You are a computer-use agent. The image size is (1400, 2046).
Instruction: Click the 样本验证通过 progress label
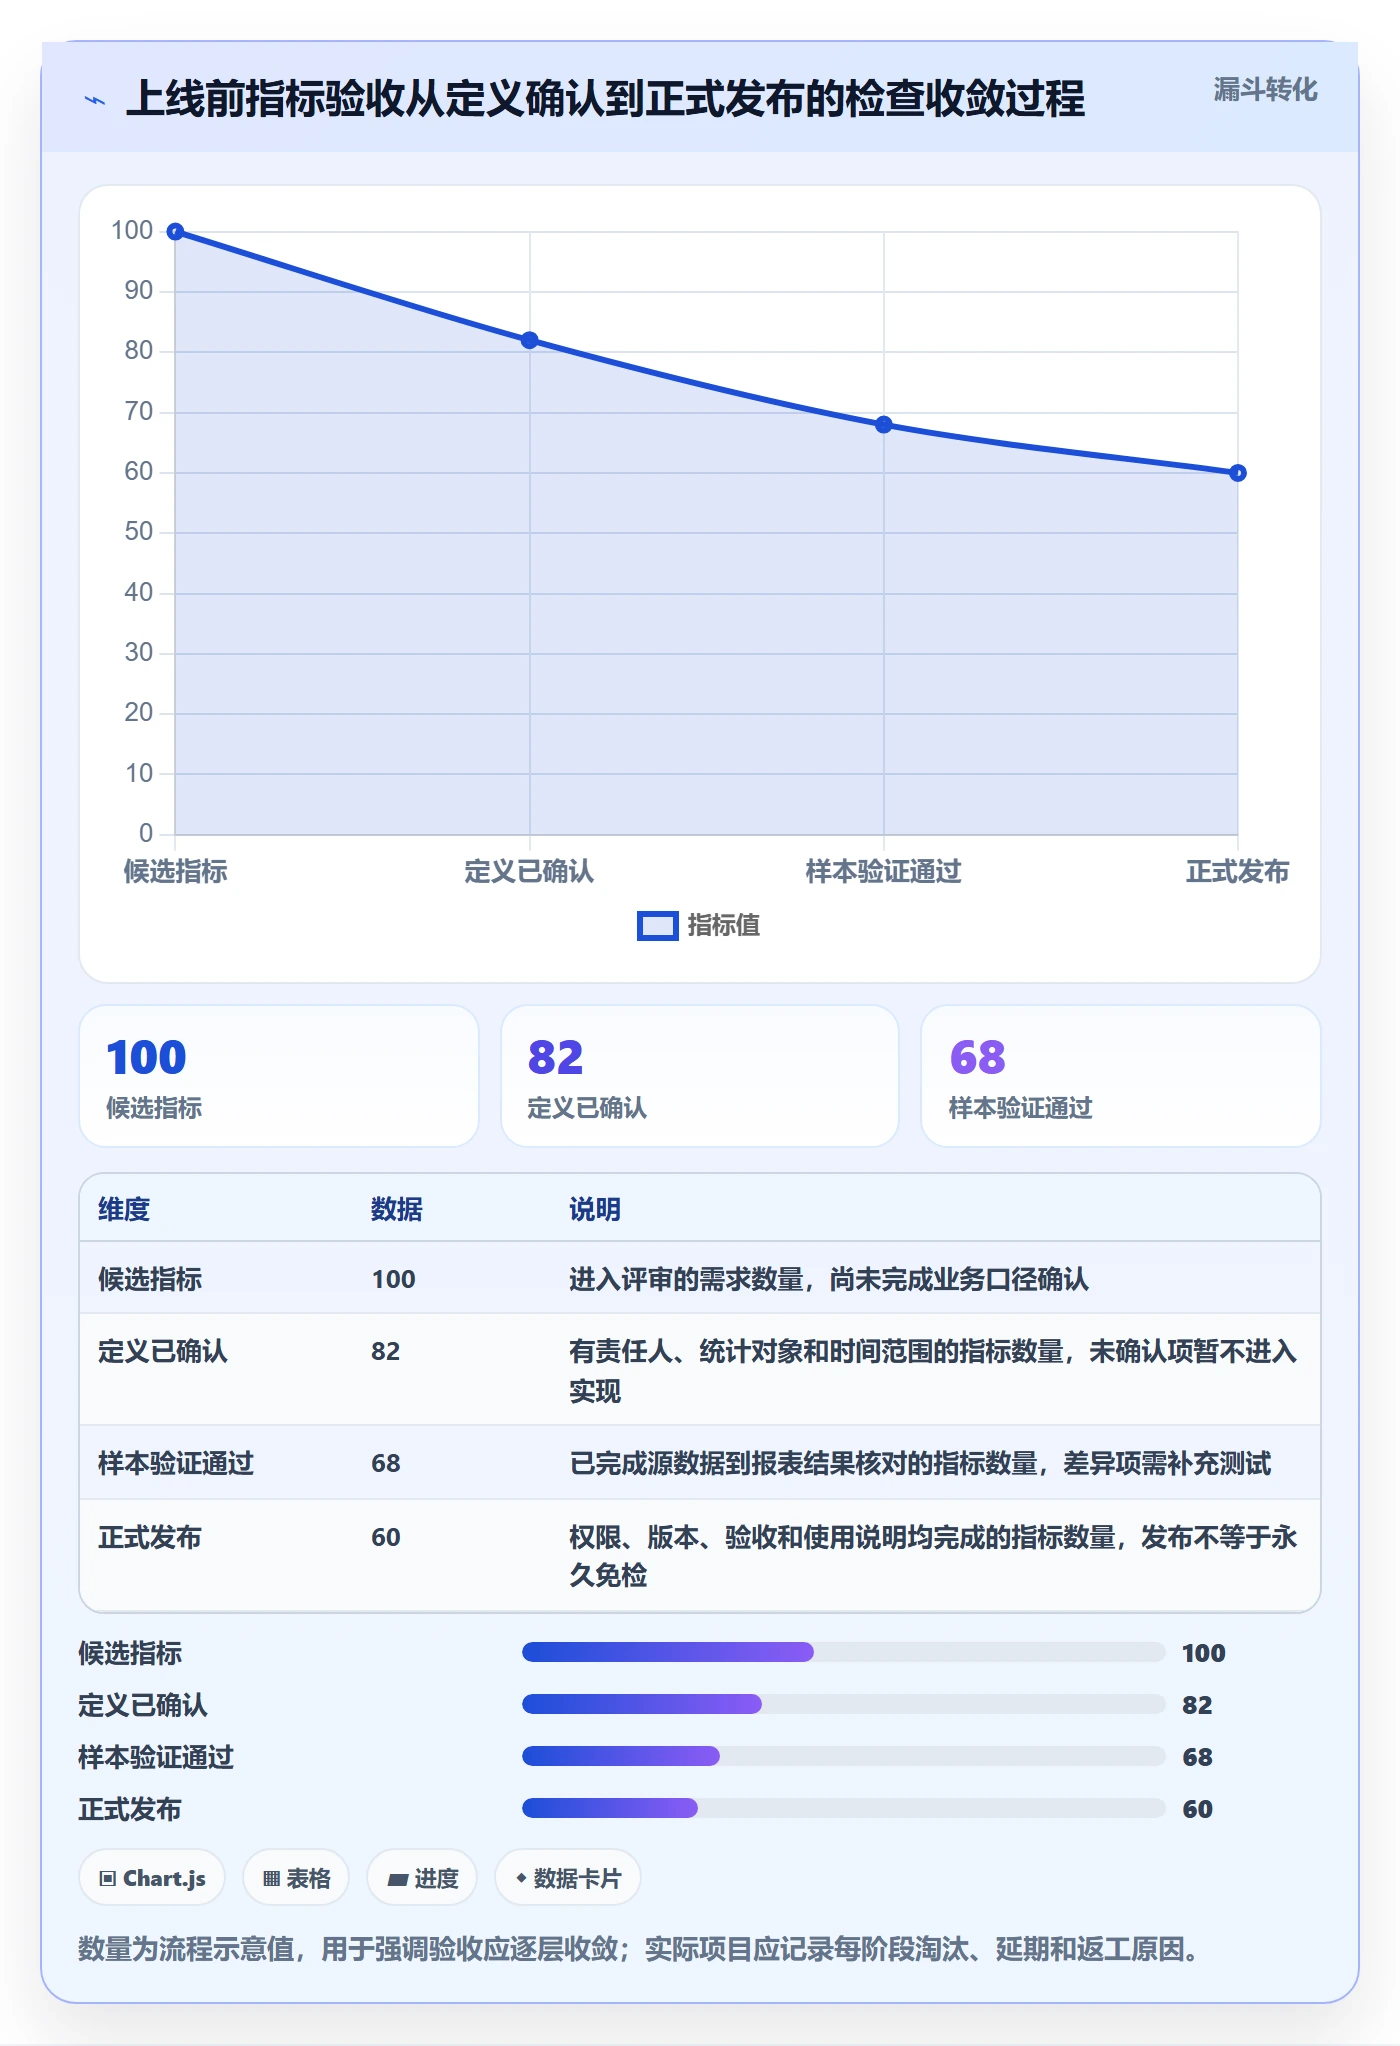pyautogui.click(x=156, y=1757)
